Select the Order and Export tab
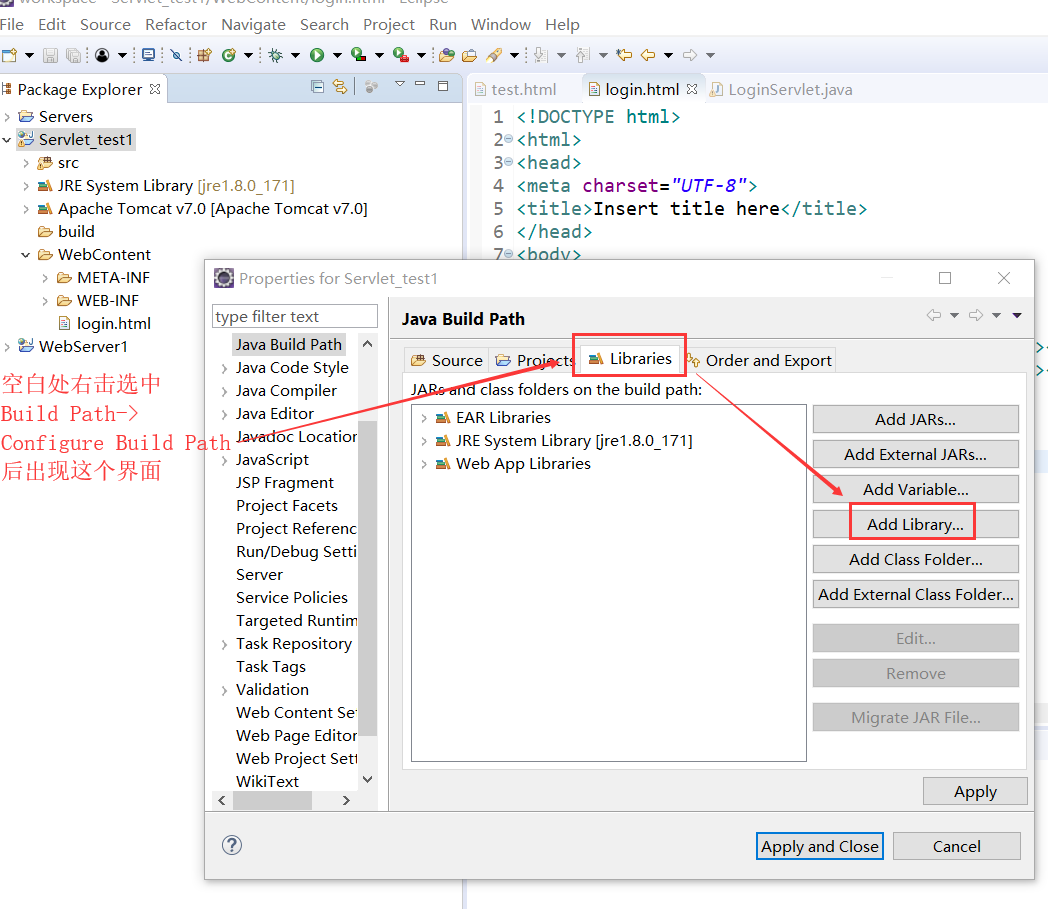The width and height of the screenshot is (1048, 909). tap(759, 360)
